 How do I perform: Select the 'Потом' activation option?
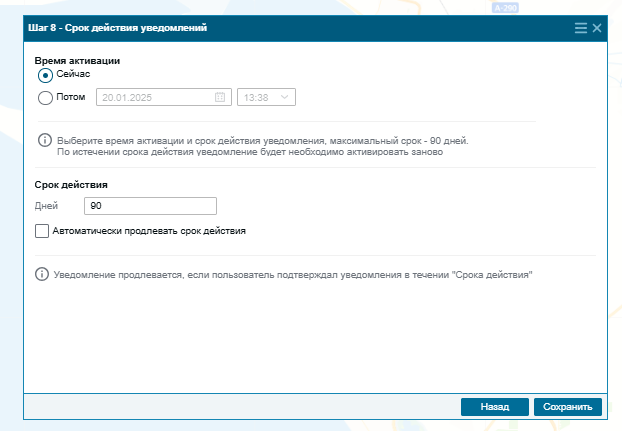click(45, 98)
